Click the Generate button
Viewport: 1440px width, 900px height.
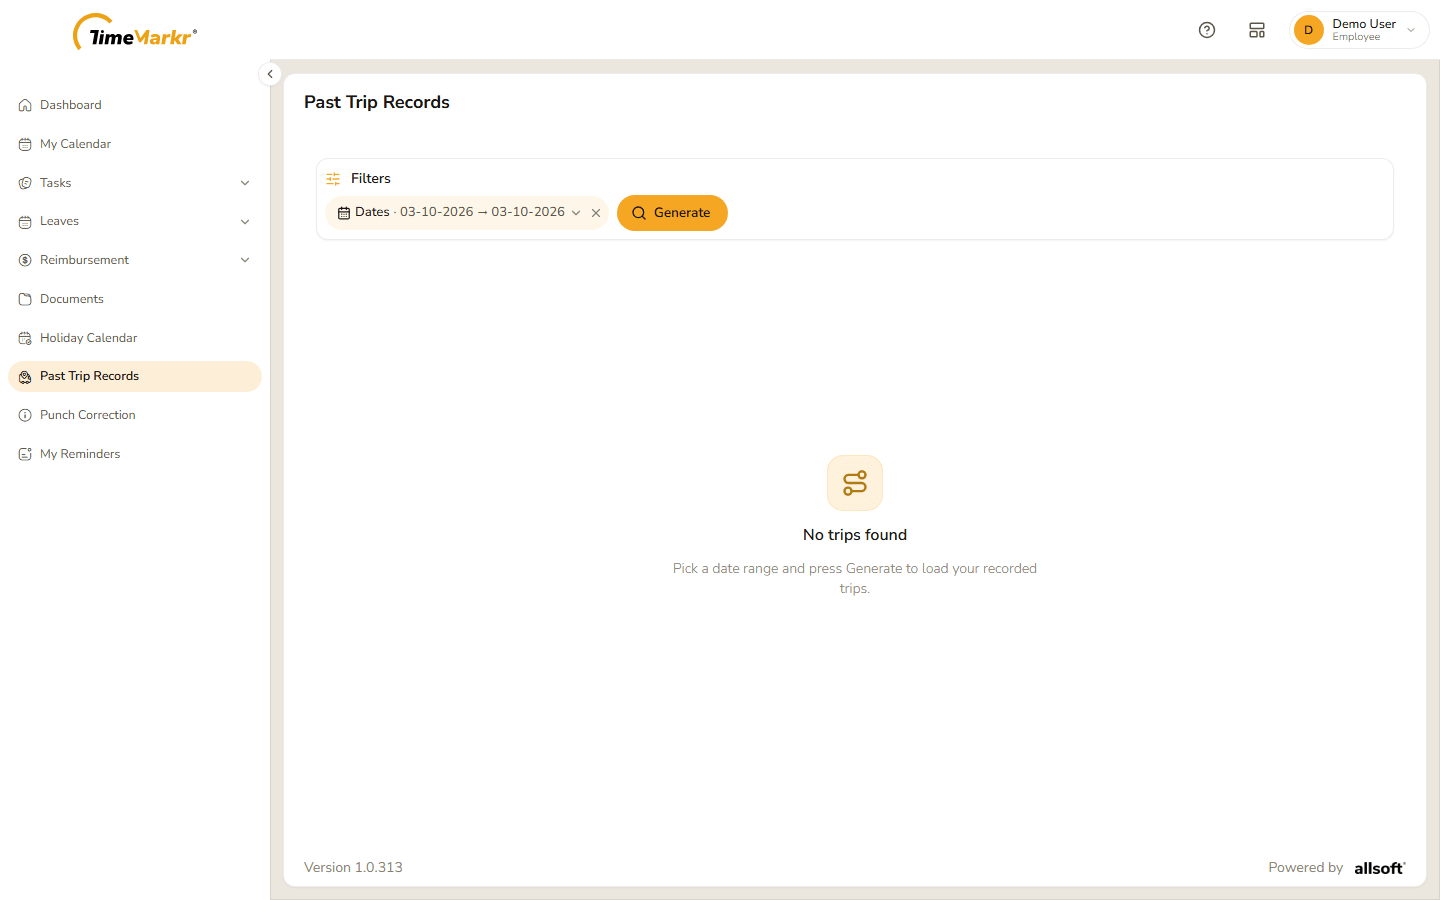tap(672, 213)
